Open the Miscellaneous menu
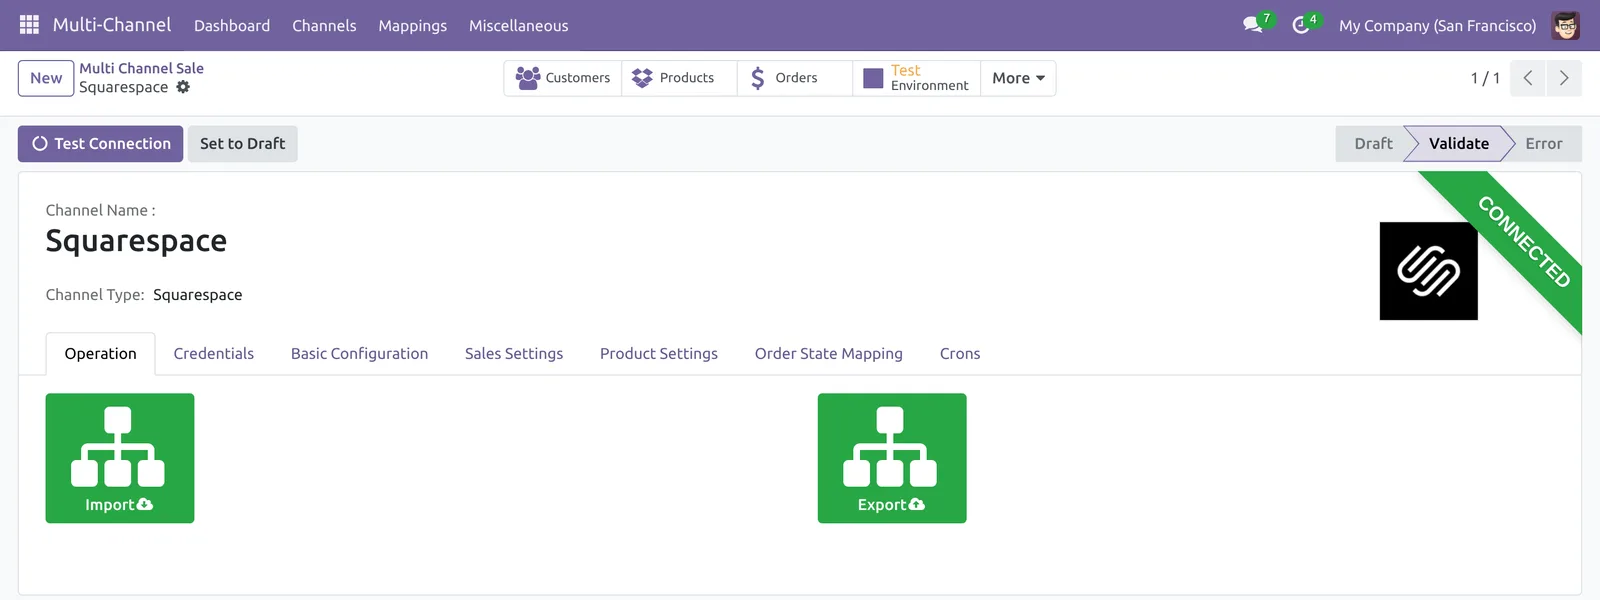This screenshot has width=1600, height=600. pyautogui.click(x=518, y=26)
